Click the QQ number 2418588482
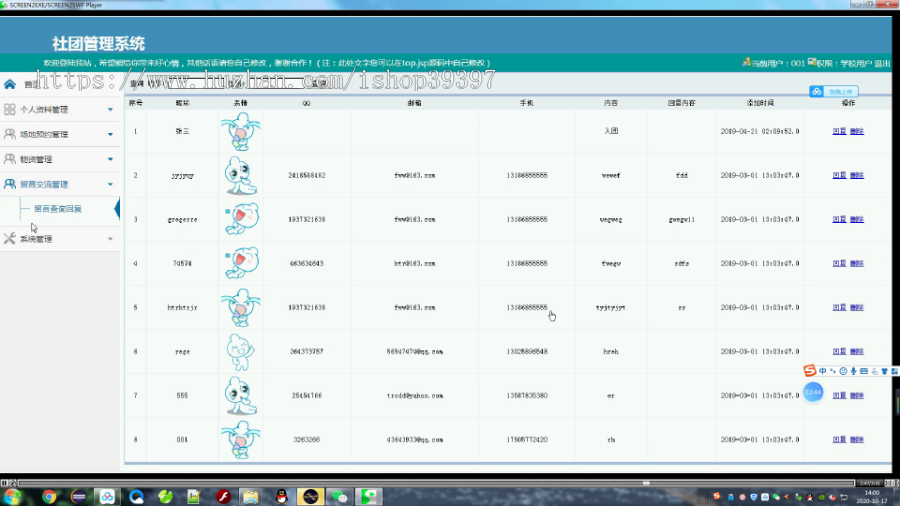 (307, 176)
